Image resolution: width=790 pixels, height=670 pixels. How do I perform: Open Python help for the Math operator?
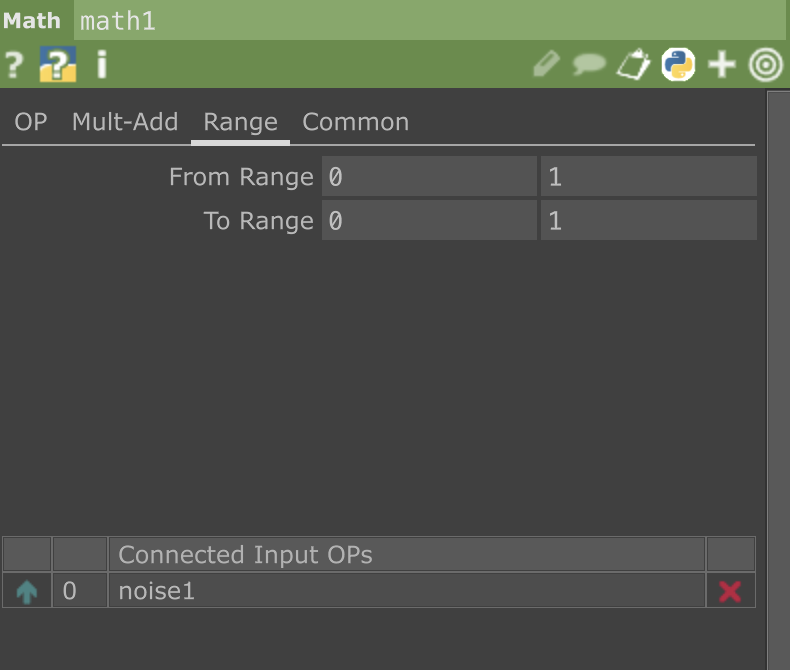click(57, 66)
